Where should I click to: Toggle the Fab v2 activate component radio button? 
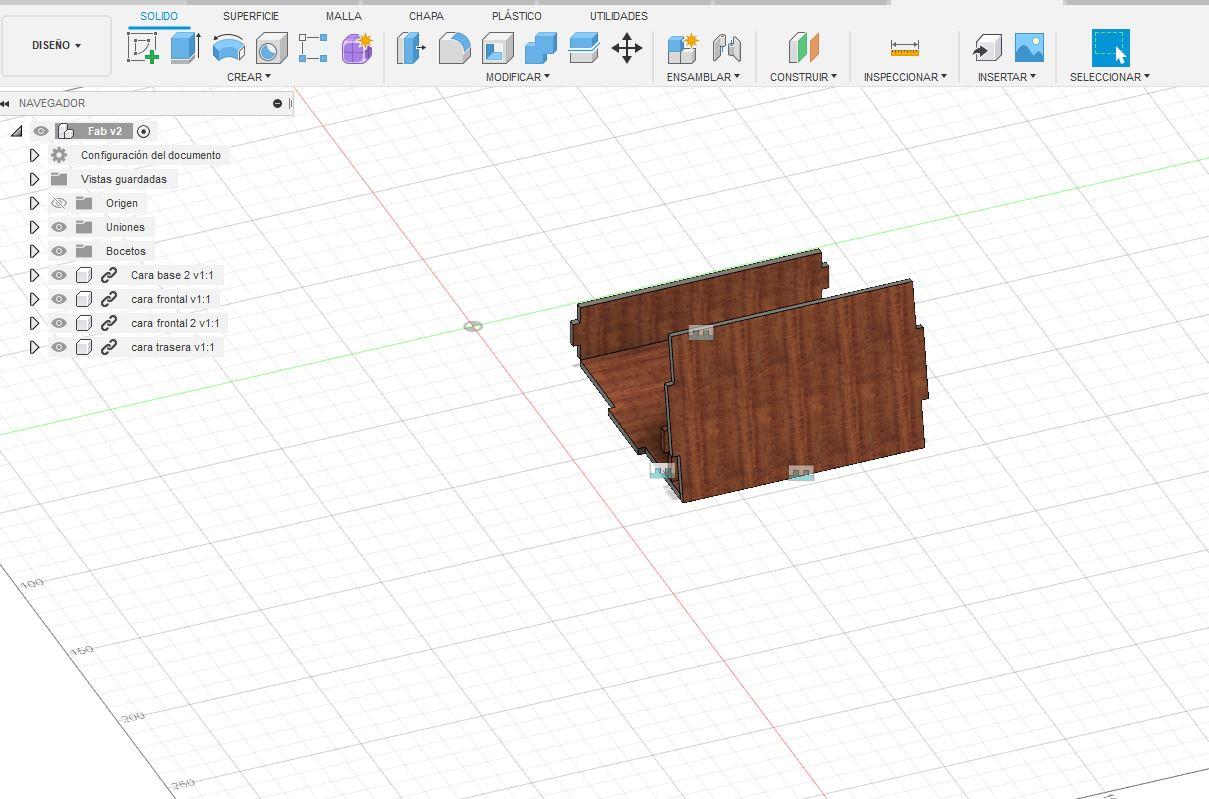click(144, 131)
